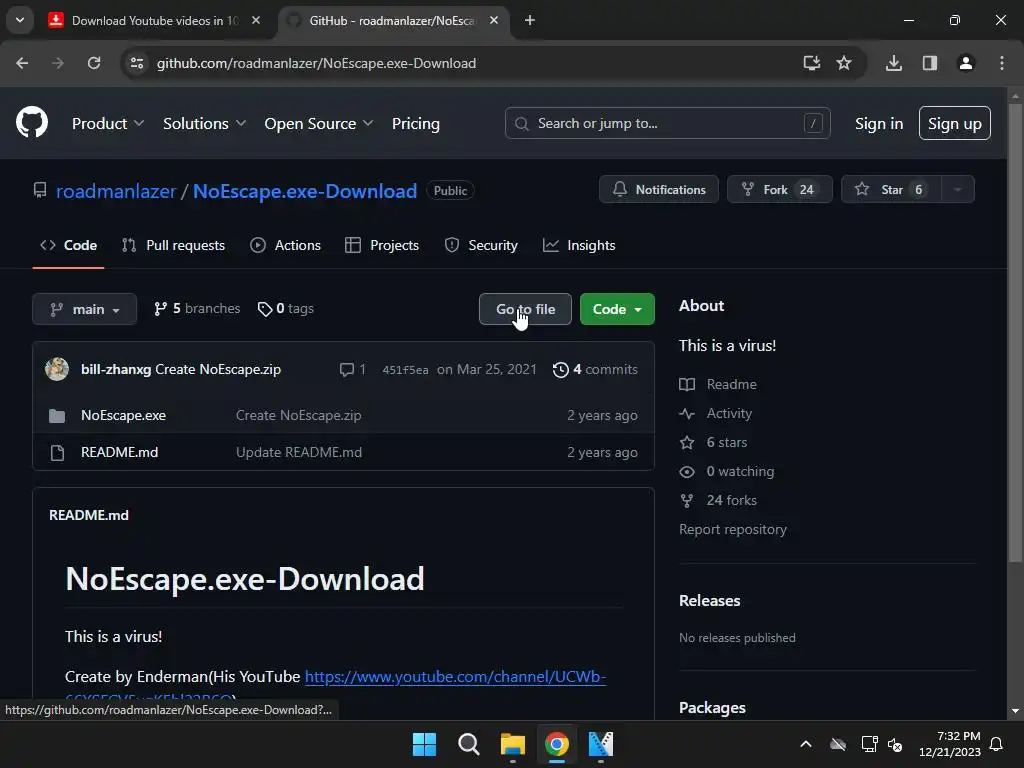Switch to Pull requests tab
This screenshot has width=1024, height=768.
pyautogui.click(x=173, y=246)
